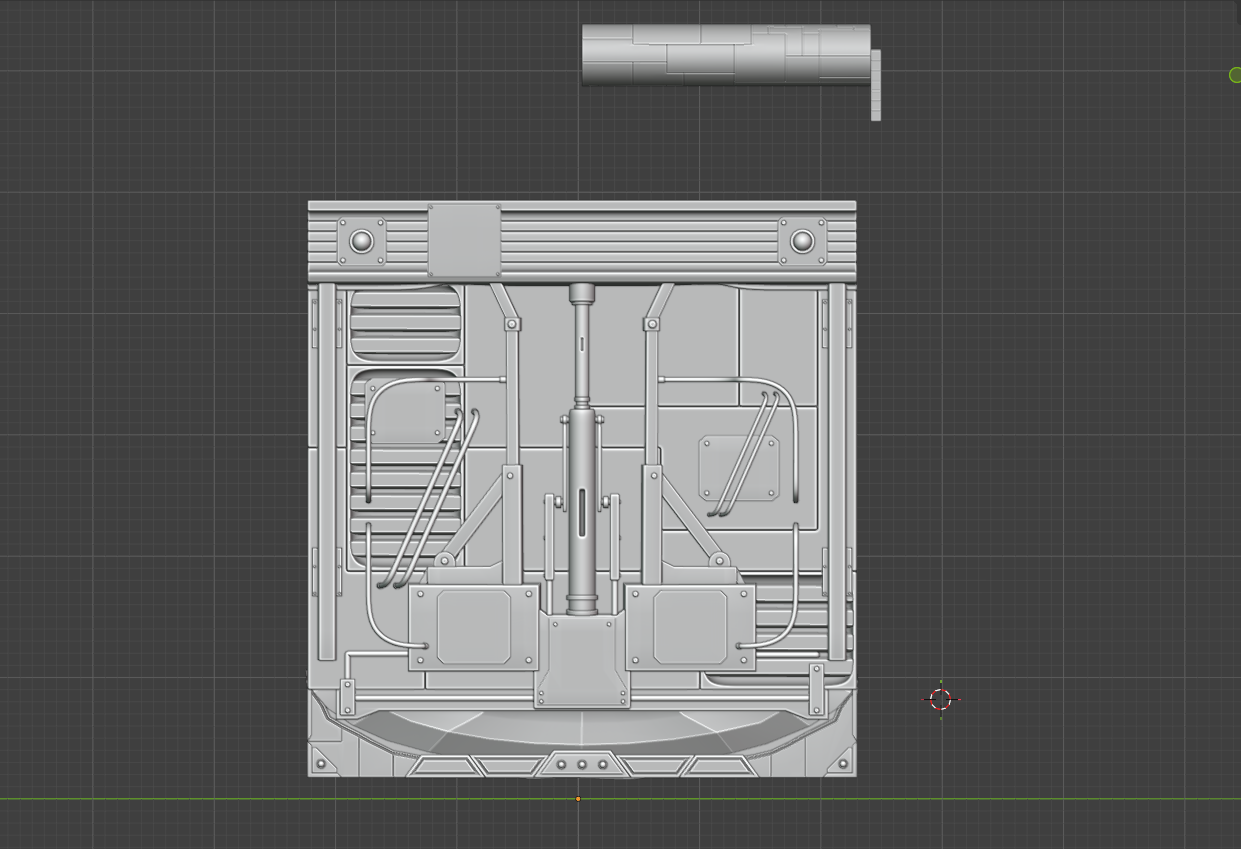Click the red-white 3D cursor crosshair

(941, 700)
